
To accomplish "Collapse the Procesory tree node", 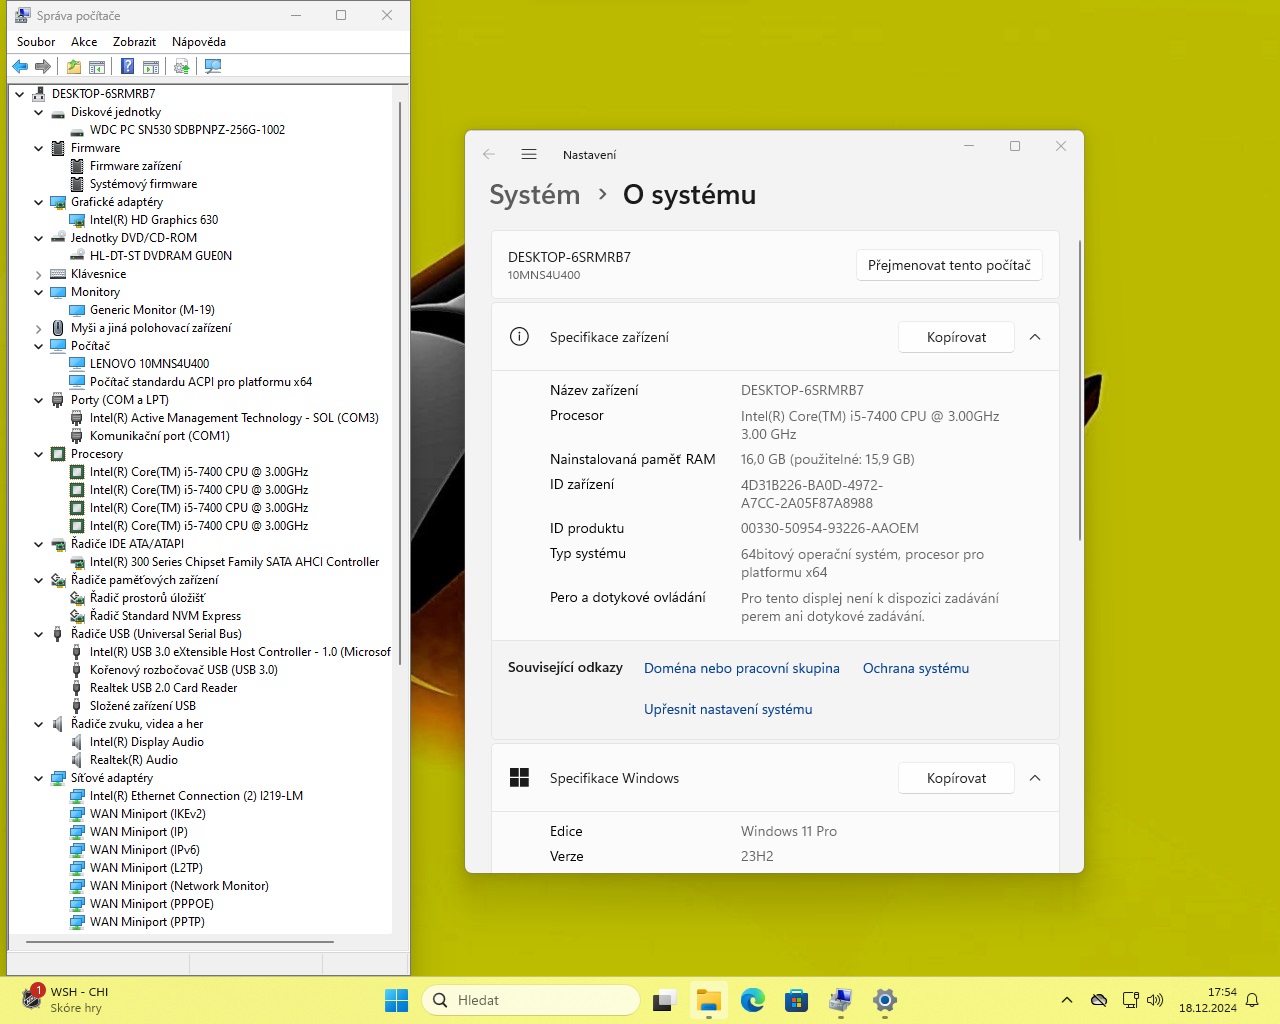I will (39, 454).
